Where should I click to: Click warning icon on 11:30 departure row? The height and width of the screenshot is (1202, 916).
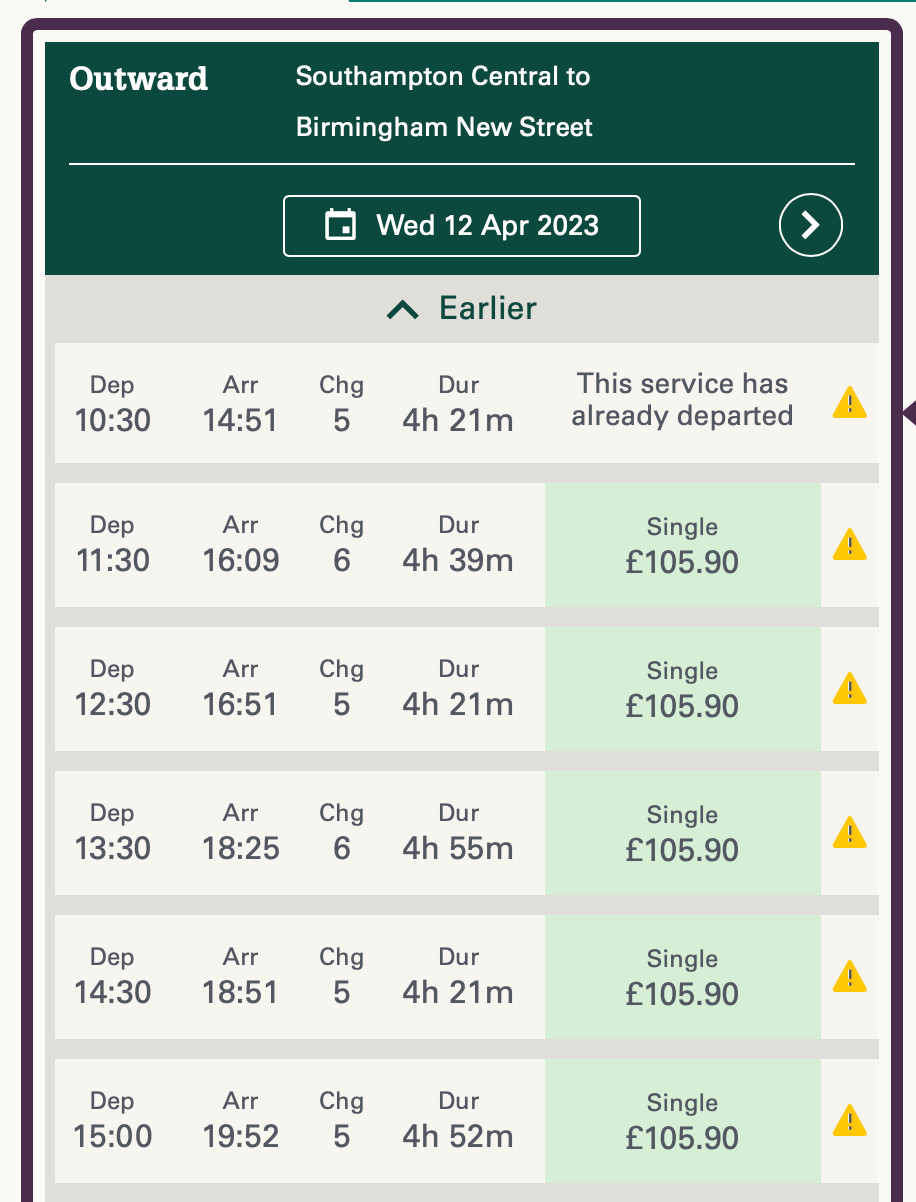(849, 545)
